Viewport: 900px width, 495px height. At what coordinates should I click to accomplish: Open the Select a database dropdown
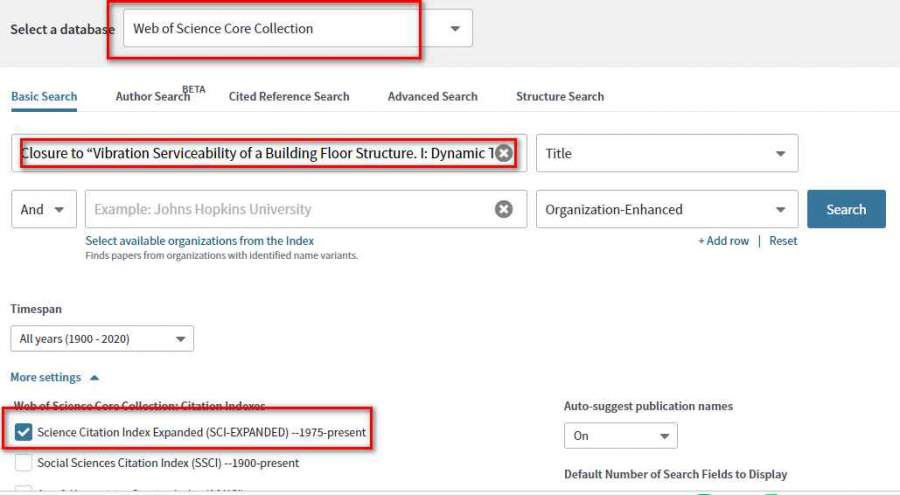[x=298, y=29]
